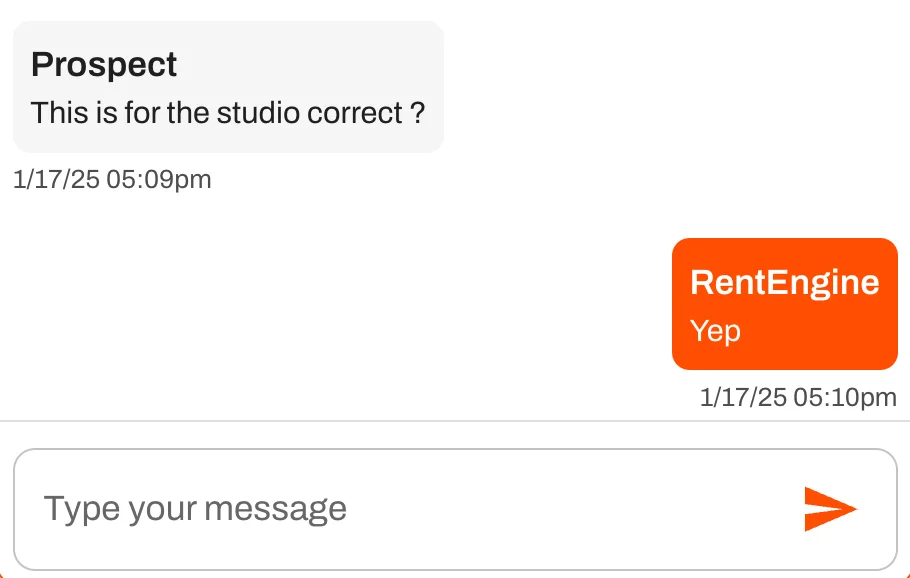Click the orange bar below the composer
Image resolution: width=910 pixels, height=578 pixels.
455,574
